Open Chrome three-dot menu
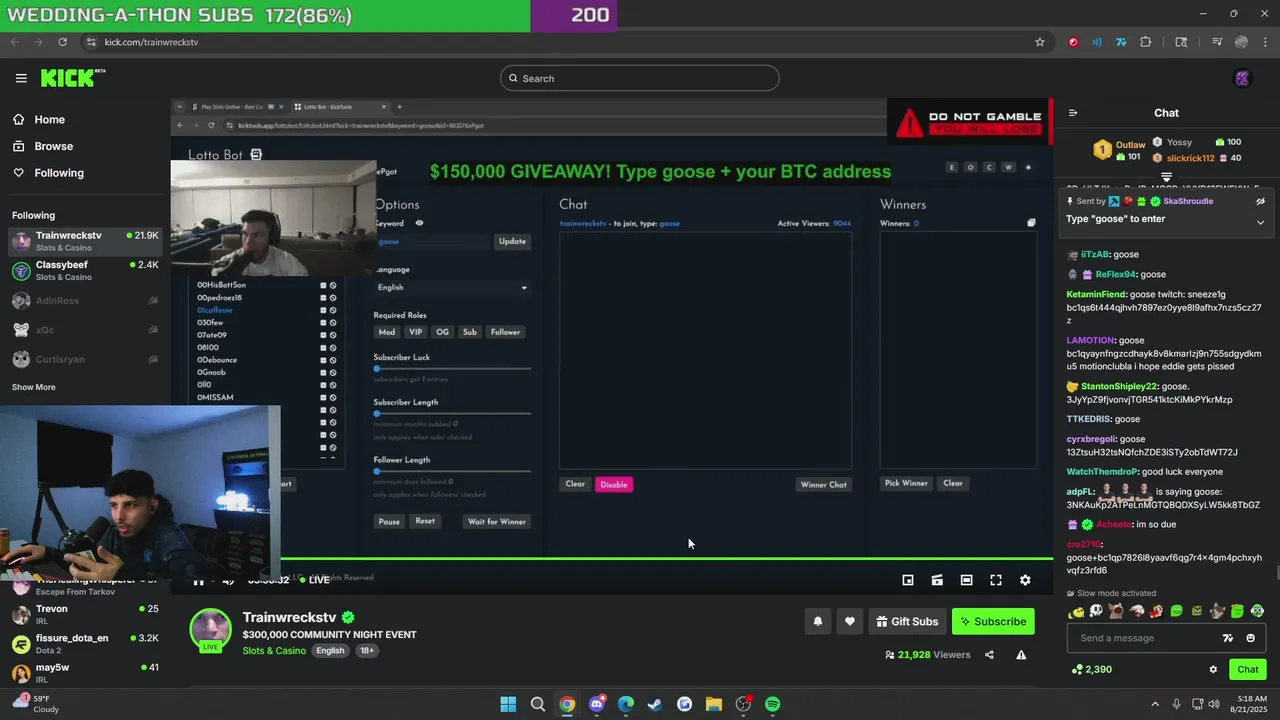 pyautogui.click(x=1265, y=42)
